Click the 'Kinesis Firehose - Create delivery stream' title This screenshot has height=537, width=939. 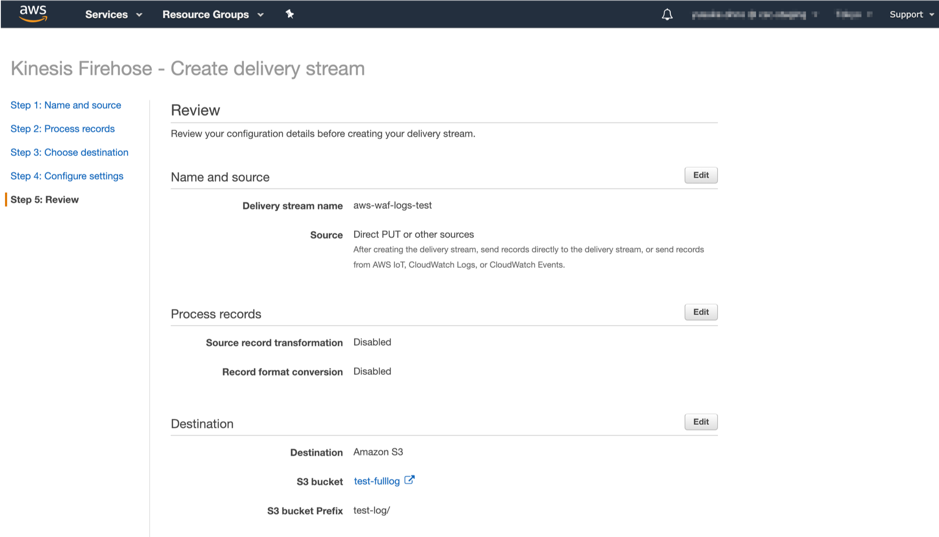(x=187, y=68)
